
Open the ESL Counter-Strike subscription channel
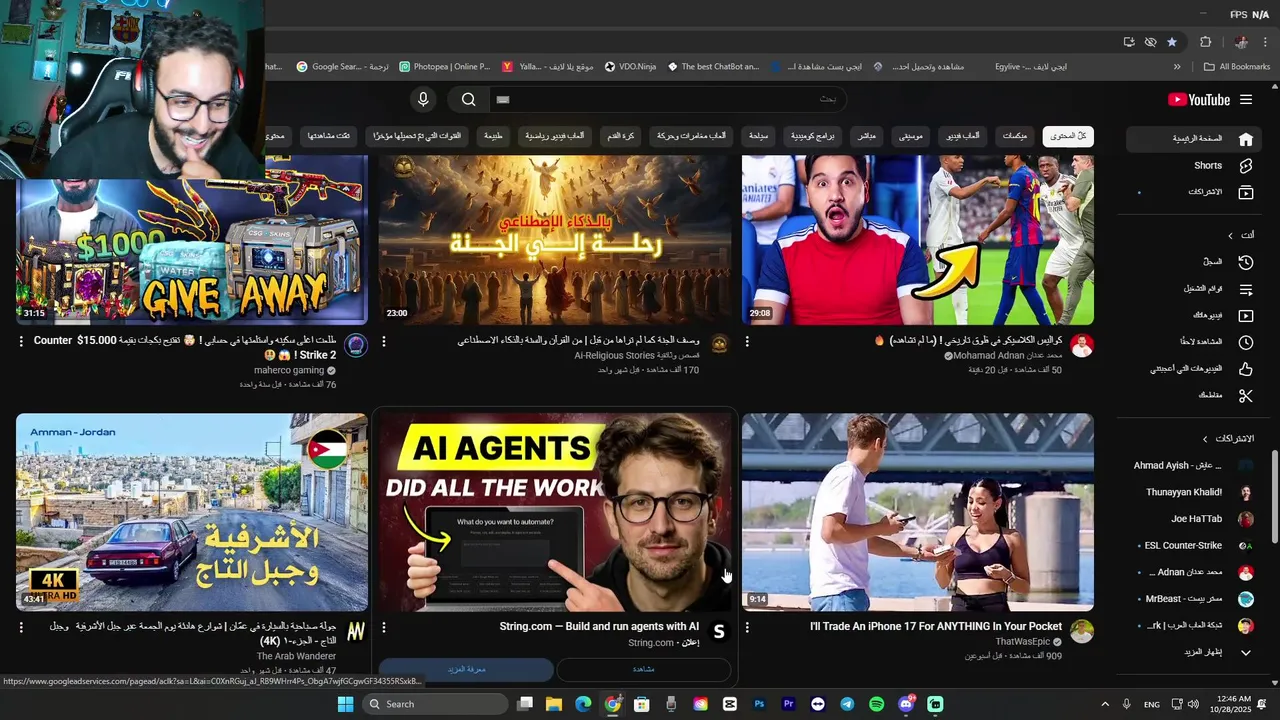pyautogui.click(x=1196, y=546)
